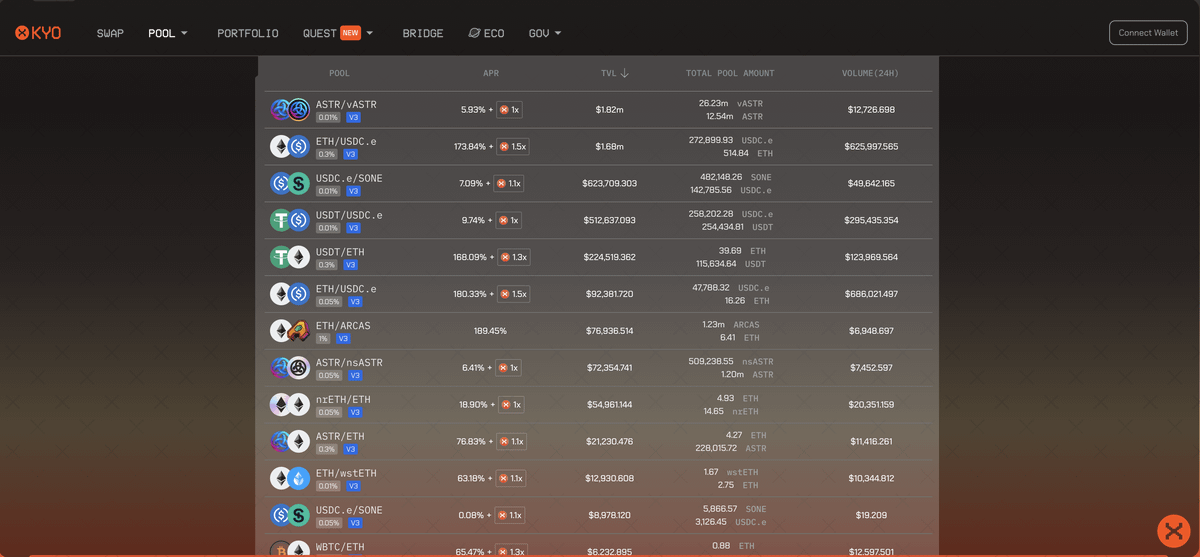The height and width of the screenshot is (557, 1200).
Task: Click the $623,709.303 TVL value
Action: (609, 184)
